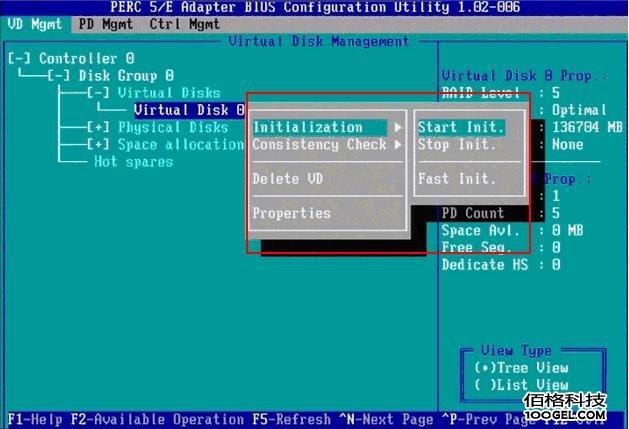
Task: Open the PD Mgmt tab
Action: pyautogui.click(x=106, y=25)
